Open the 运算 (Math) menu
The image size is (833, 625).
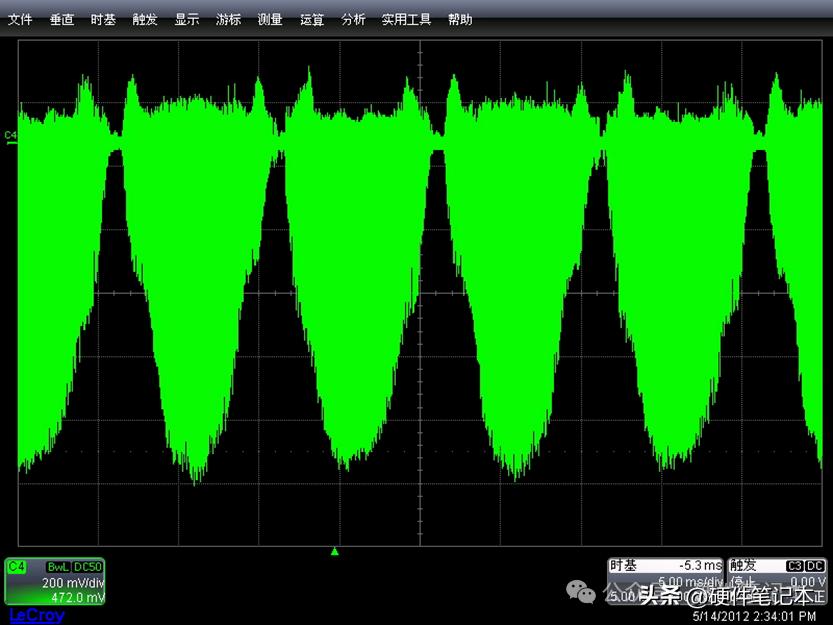click(x=312, y=19)
